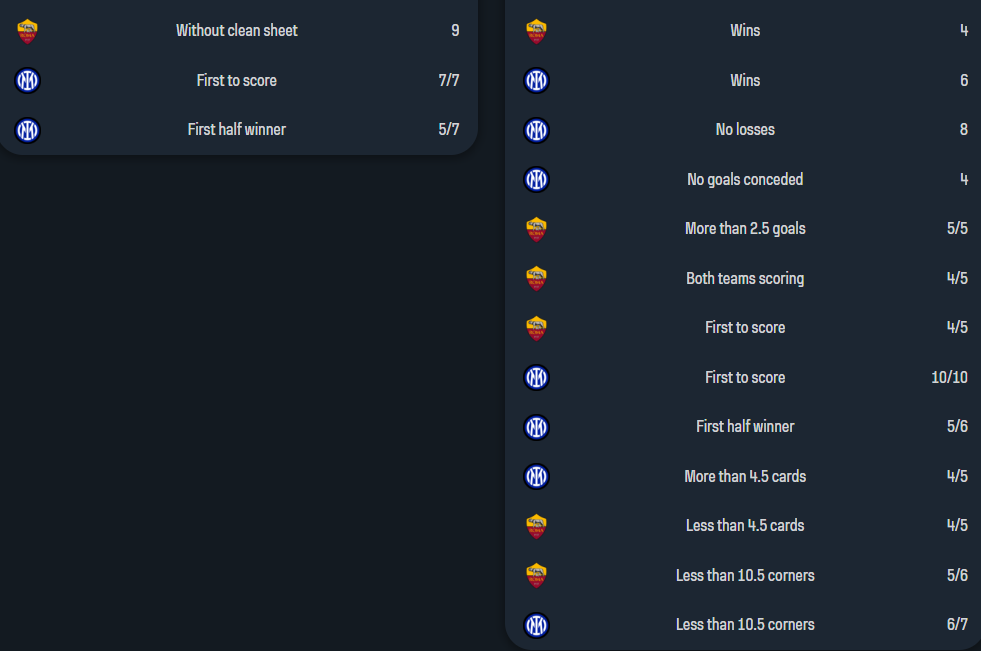Click Inter crest beside First to score 7/7
981x651 pixels.
coord(28,80)
